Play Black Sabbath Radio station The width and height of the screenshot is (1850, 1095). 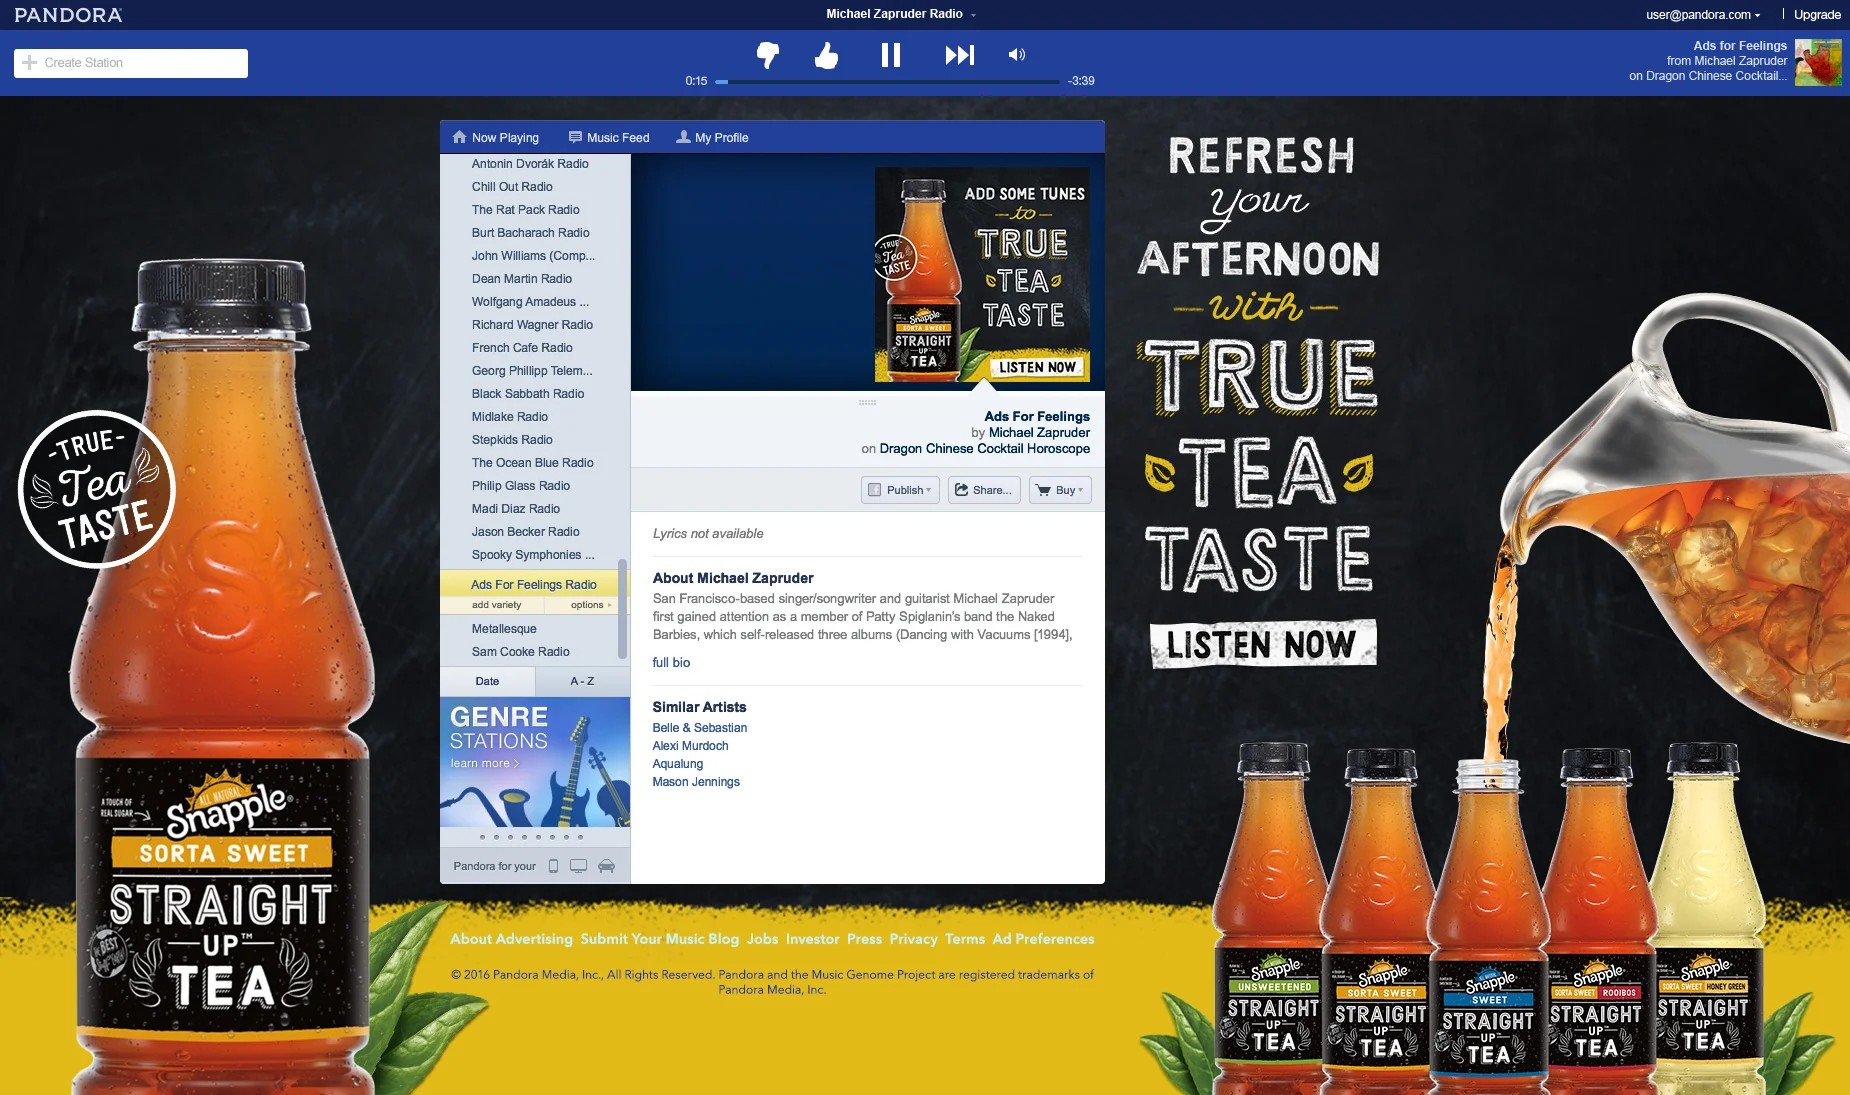click(528, 394)
